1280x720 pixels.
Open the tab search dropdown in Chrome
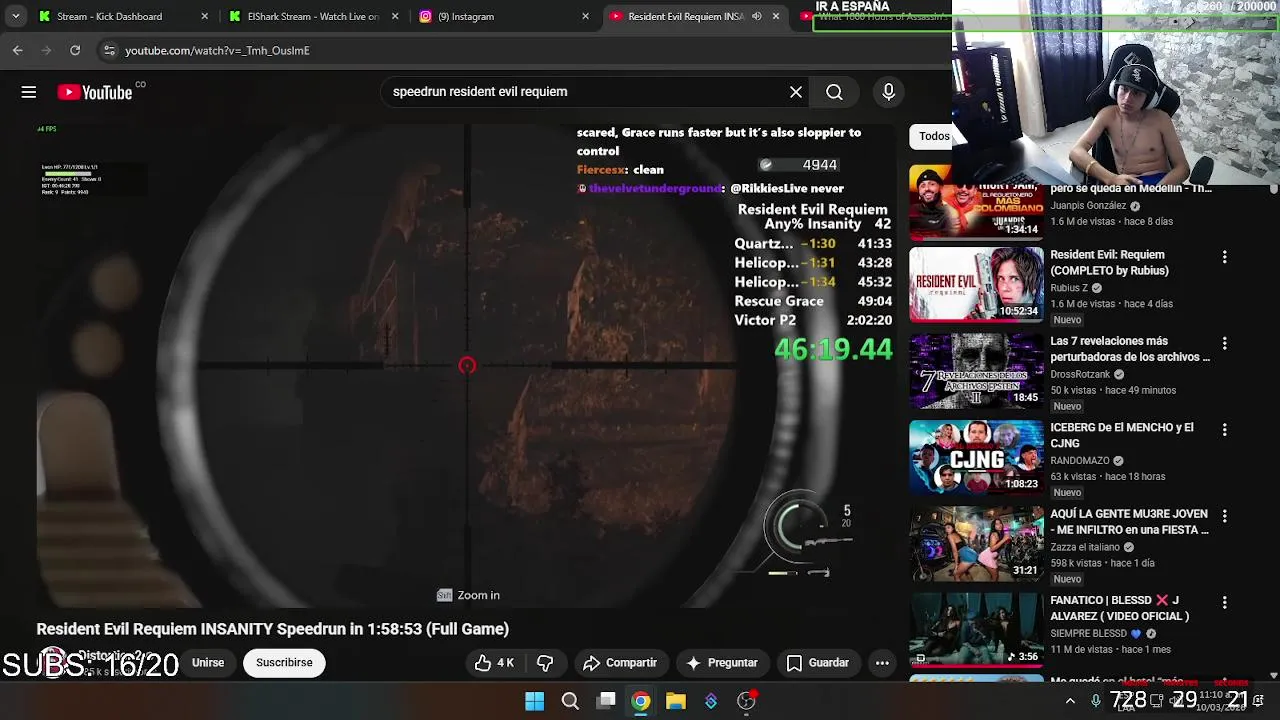point(15,16)
